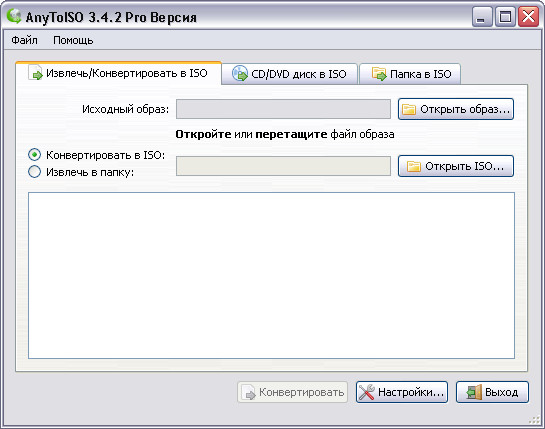Click Открыть образ... button

pyautogui.click(x=456, y=109)
